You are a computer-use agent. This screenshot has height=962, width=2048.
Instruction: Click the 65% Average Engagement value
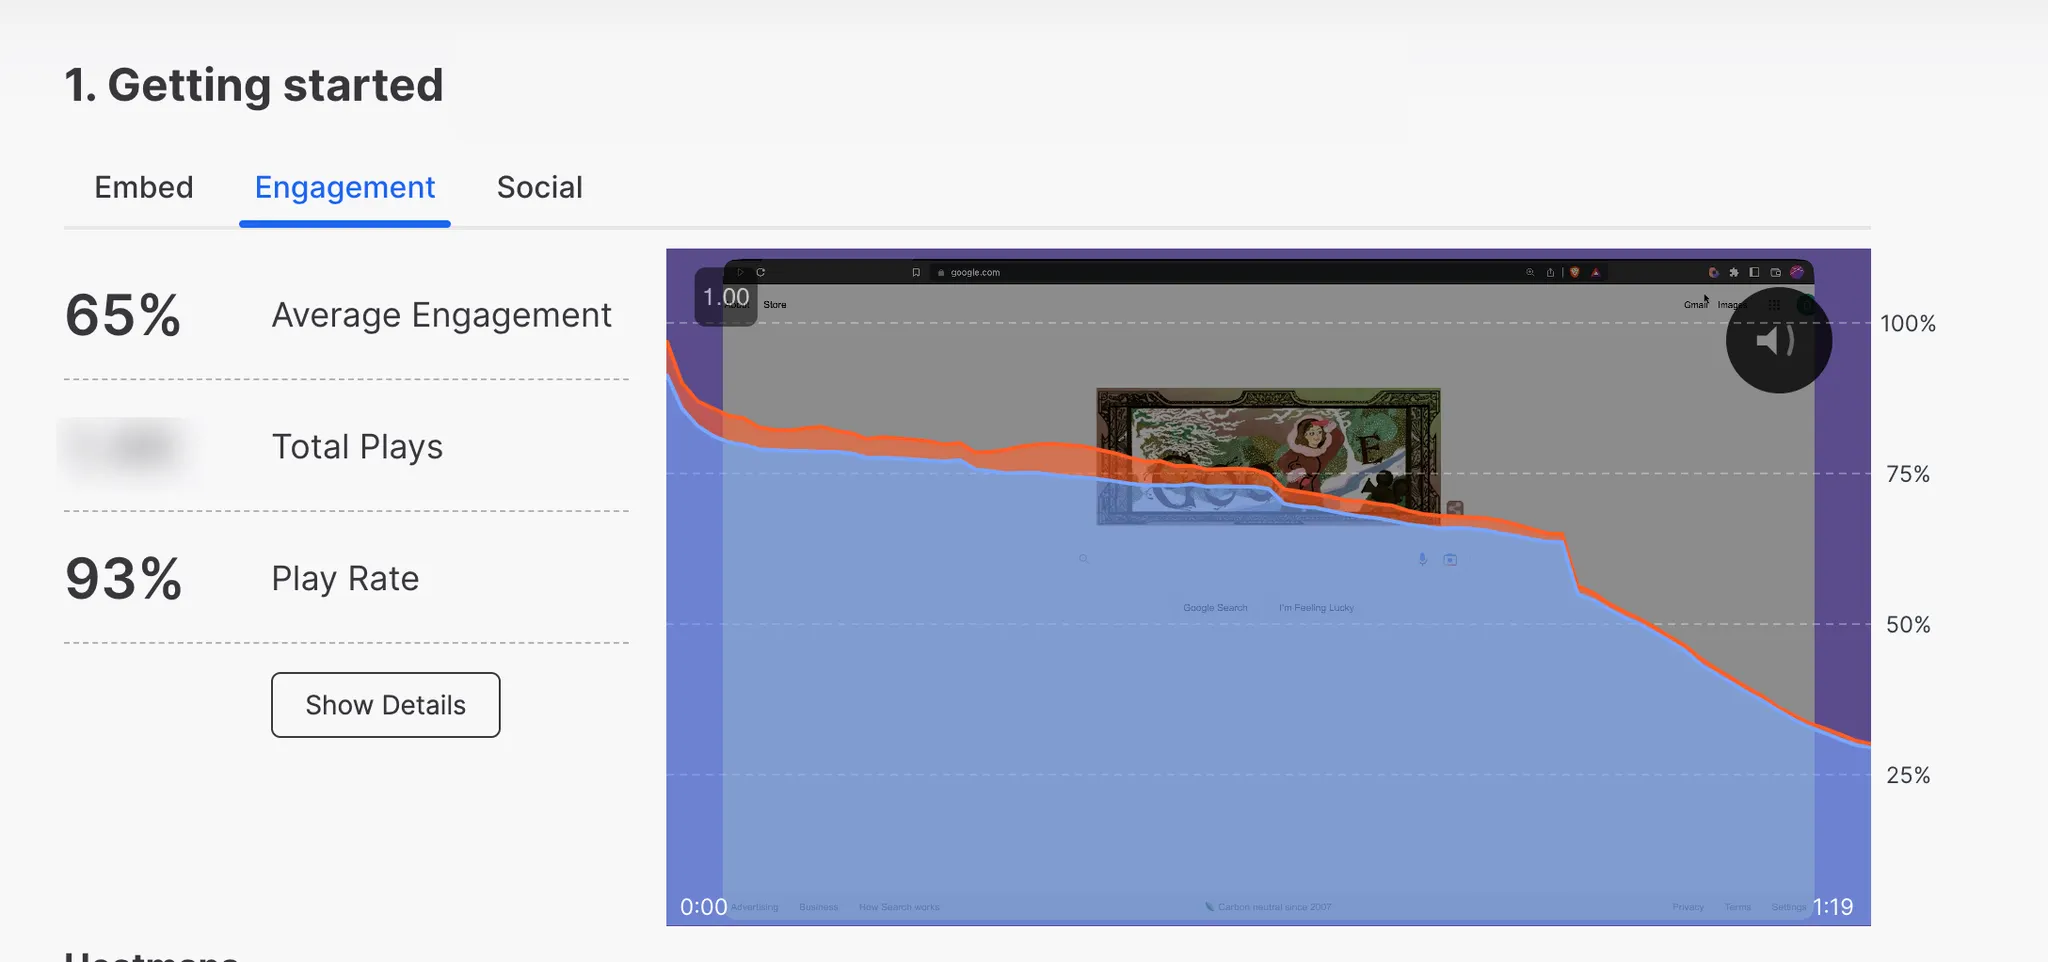pos(123,315)
